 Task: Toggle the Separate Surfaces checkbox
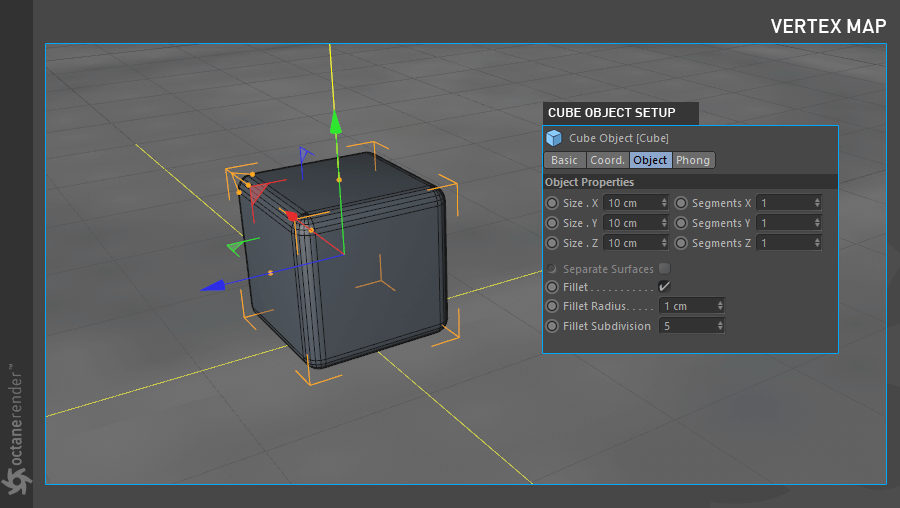664,269
